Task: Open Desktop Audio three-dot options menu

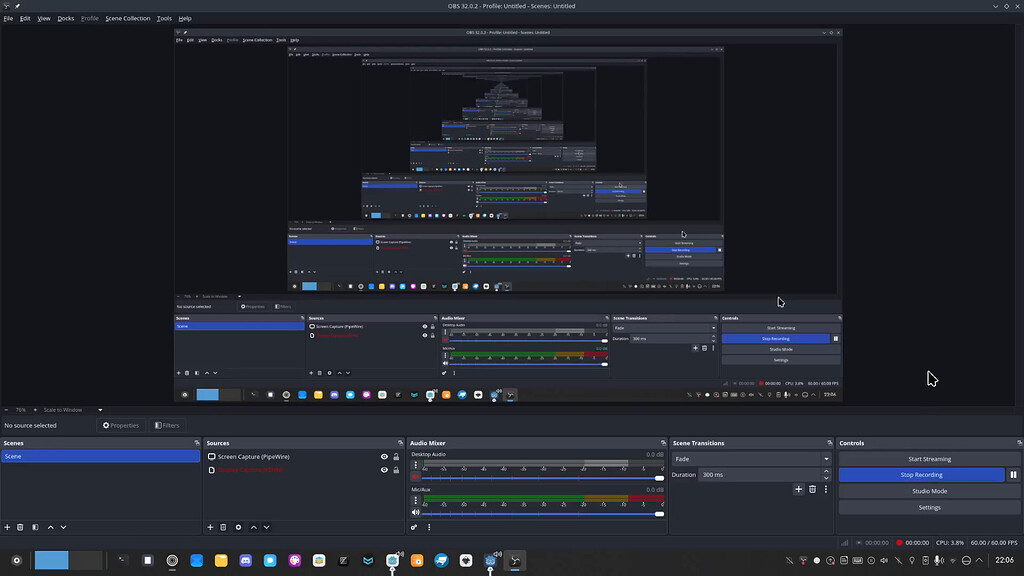Action: click(x=415, y=465)
